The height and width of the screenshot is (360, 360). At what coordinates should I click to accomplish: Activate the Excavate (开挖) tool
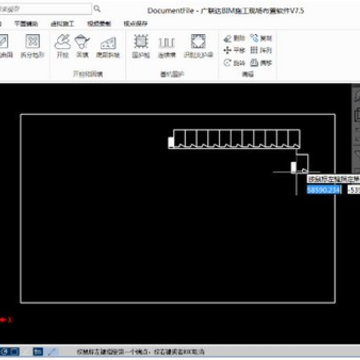pos(63,46)
